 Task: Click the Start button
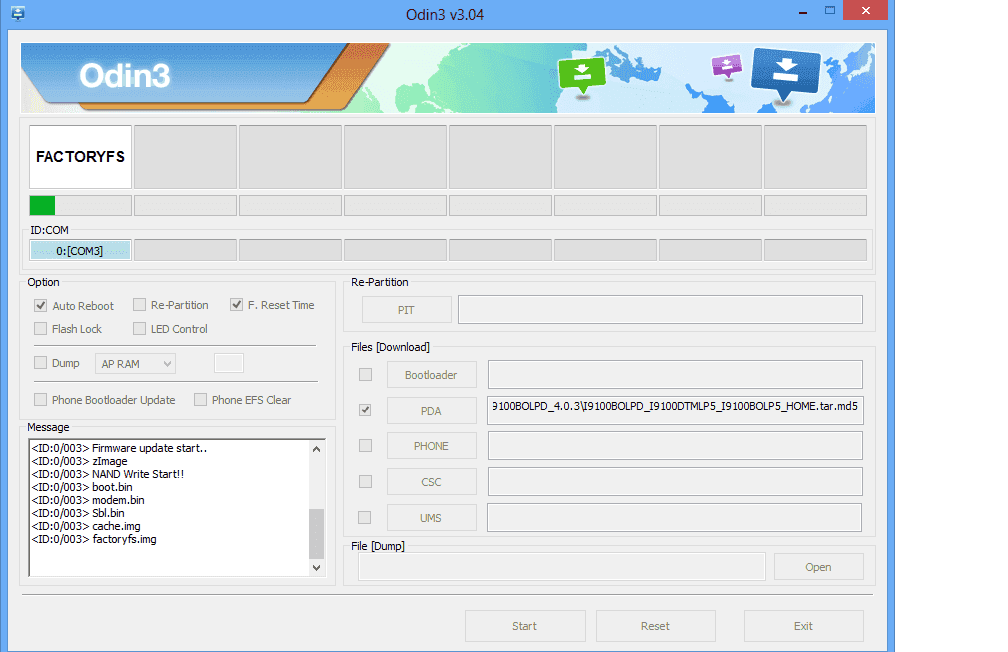tap(525, 626)
